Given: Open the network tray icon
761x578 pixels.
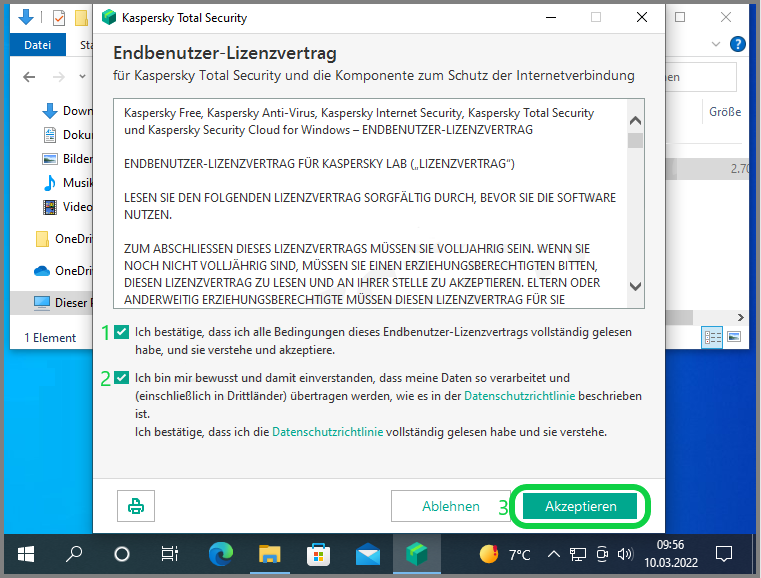Looking at the screenshot, I should click(578, 554).
